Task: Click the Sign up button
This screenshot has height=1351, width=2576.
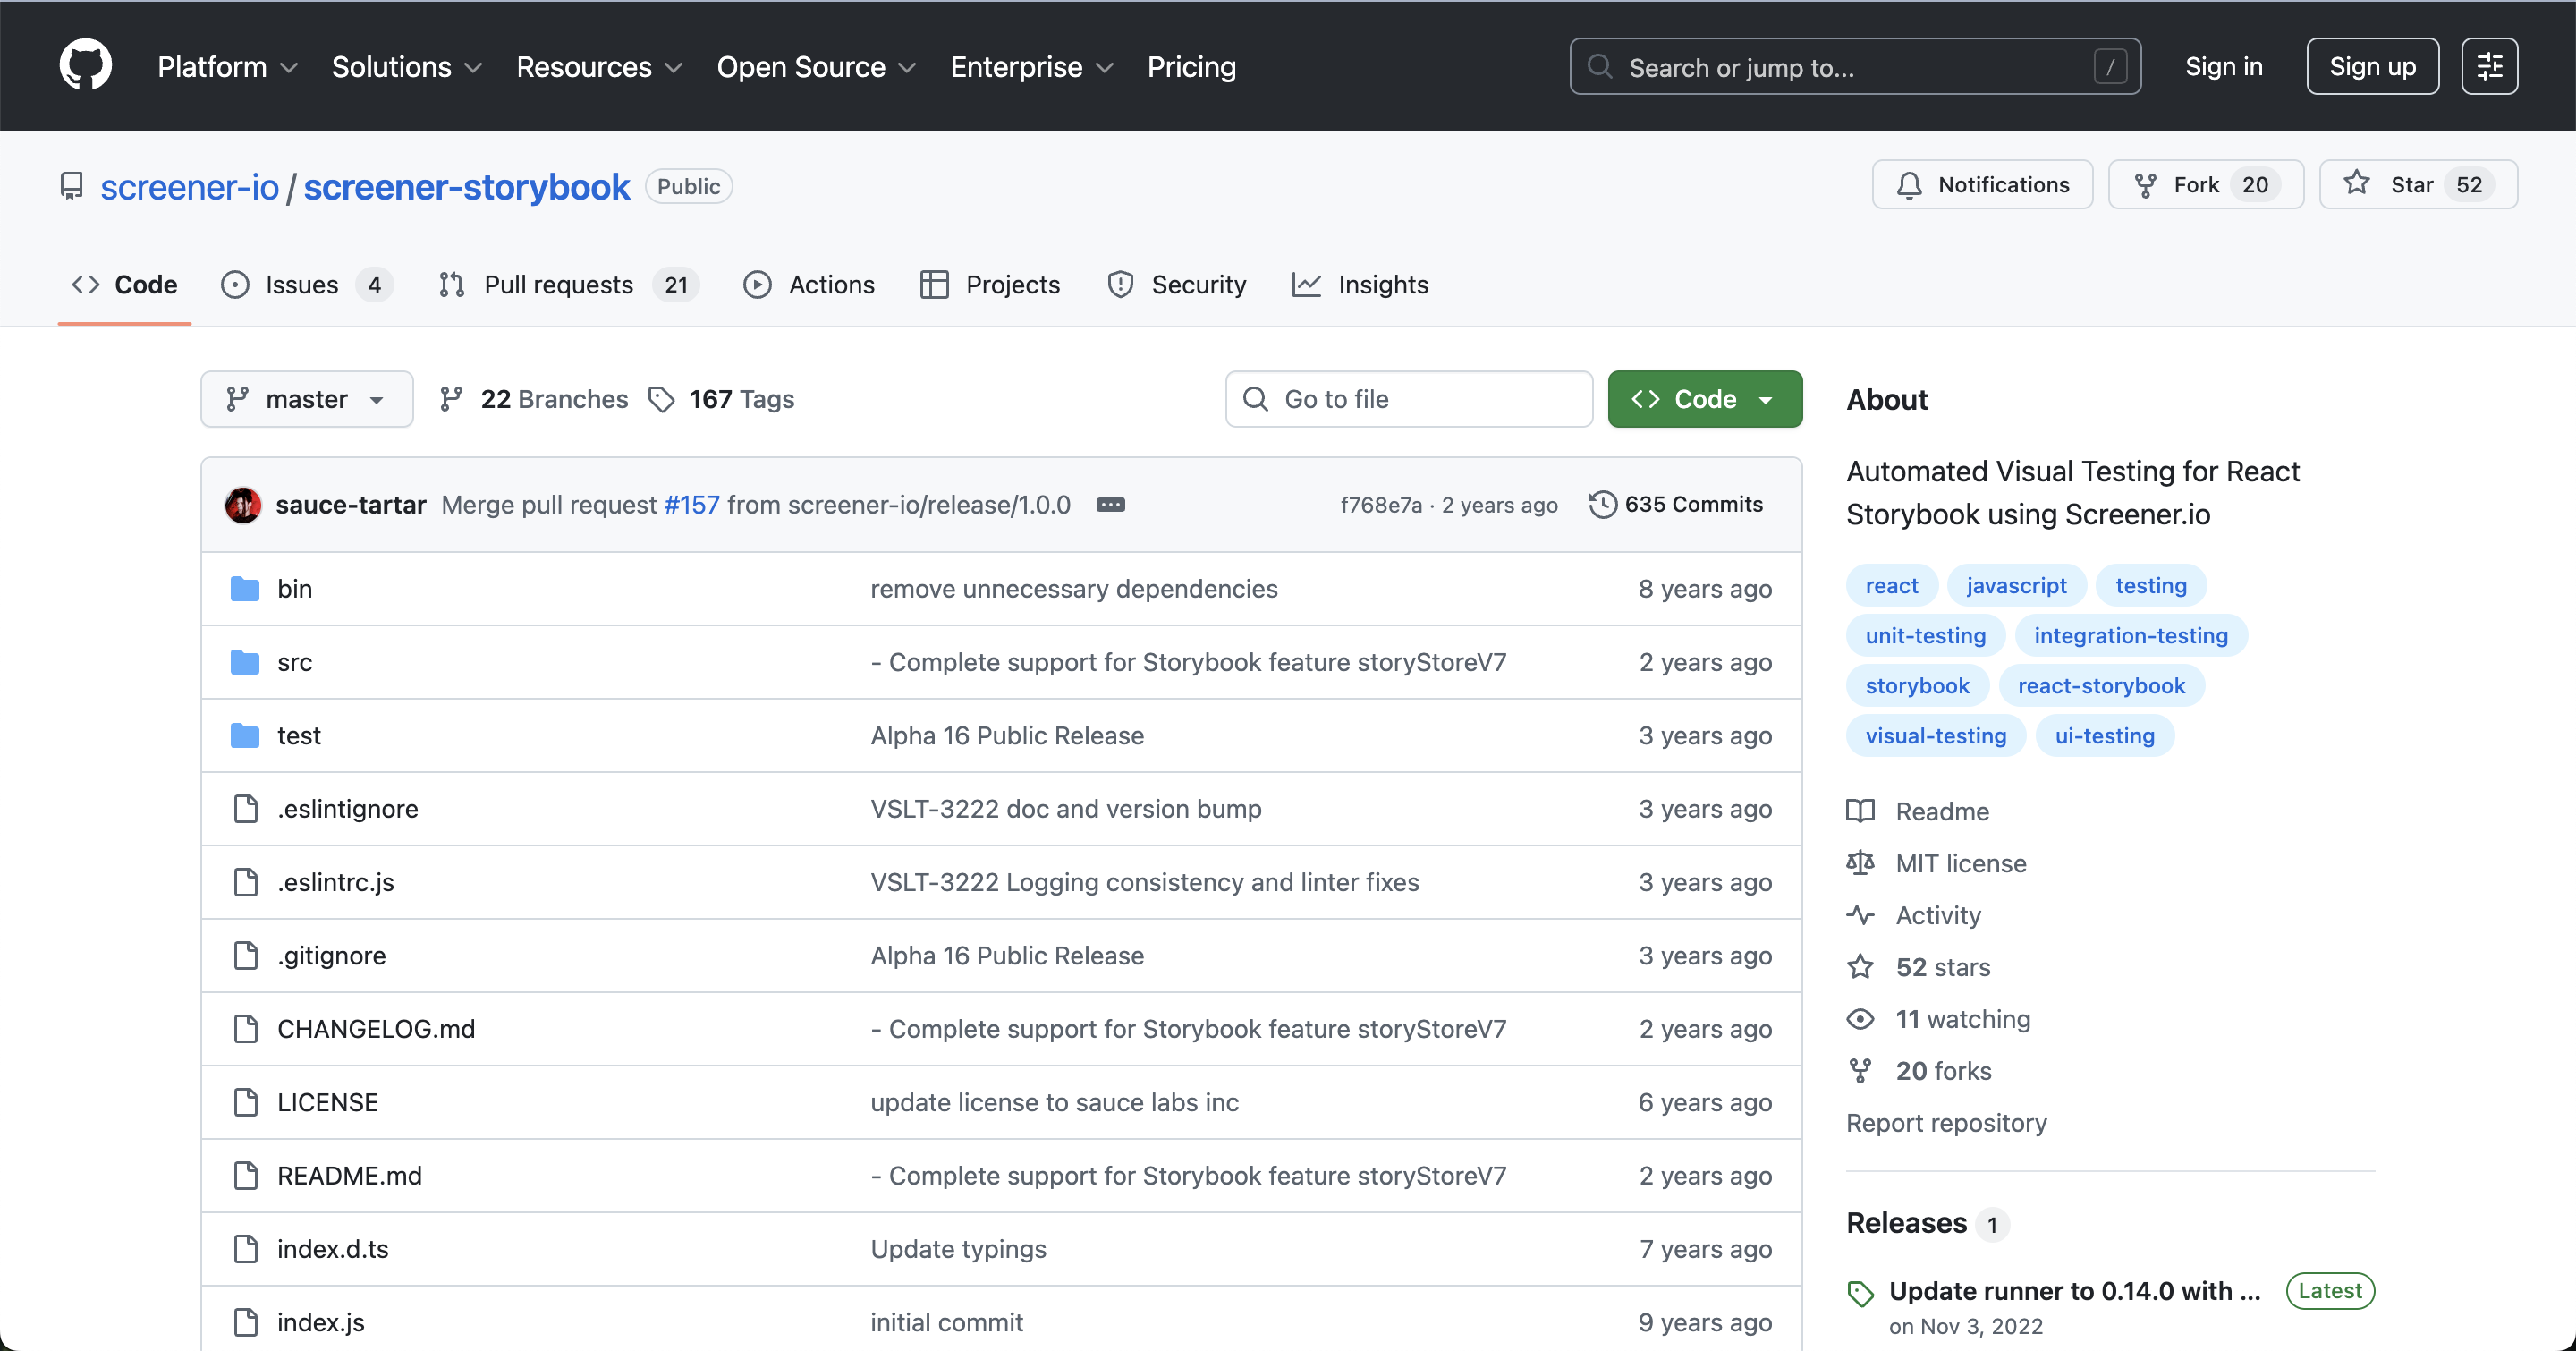Action: click(x=2372, y=66)
